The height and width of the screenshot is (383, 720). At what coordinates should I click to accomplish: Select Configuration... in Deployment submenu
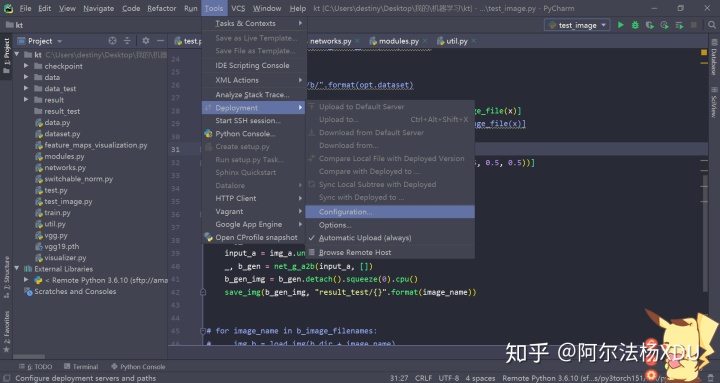[x=390, y=212]
